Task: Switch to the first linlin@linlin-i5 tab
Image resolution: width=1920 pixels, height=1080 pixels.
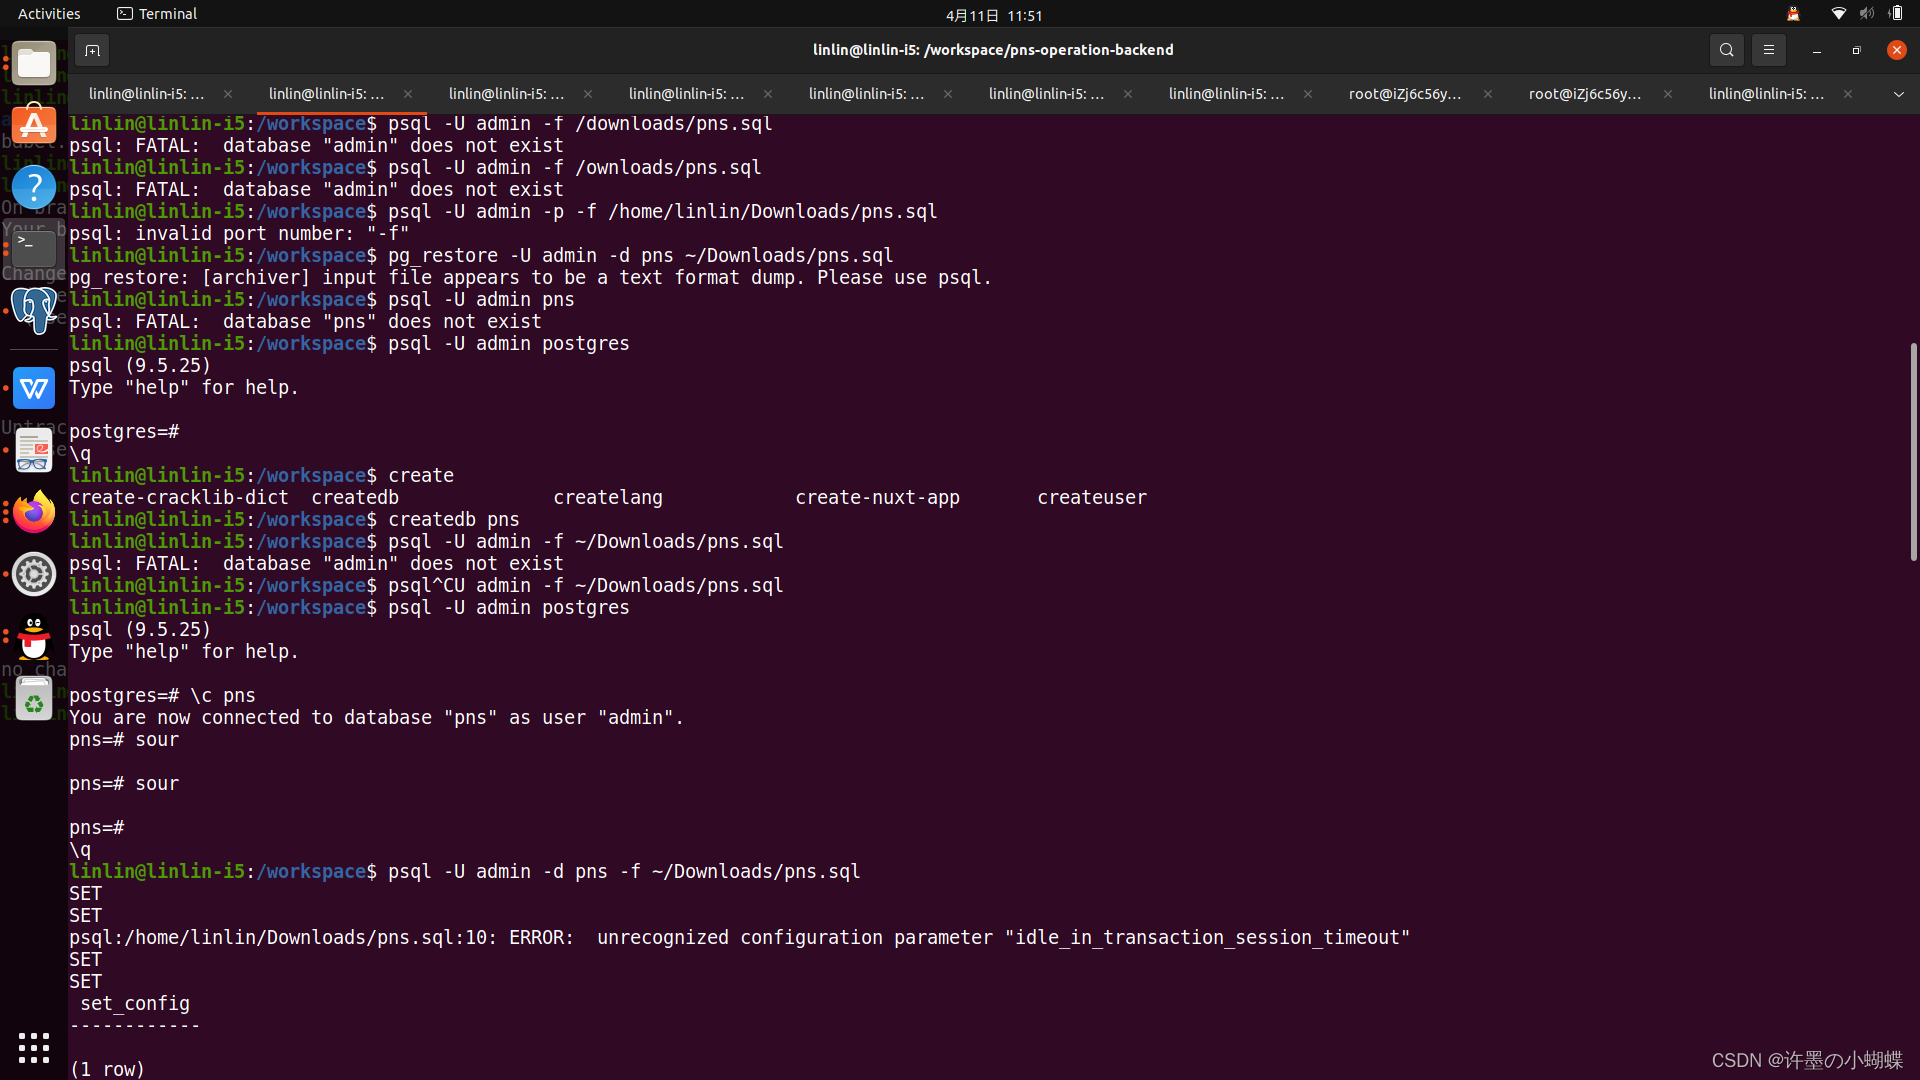Action: click(146, 94)
